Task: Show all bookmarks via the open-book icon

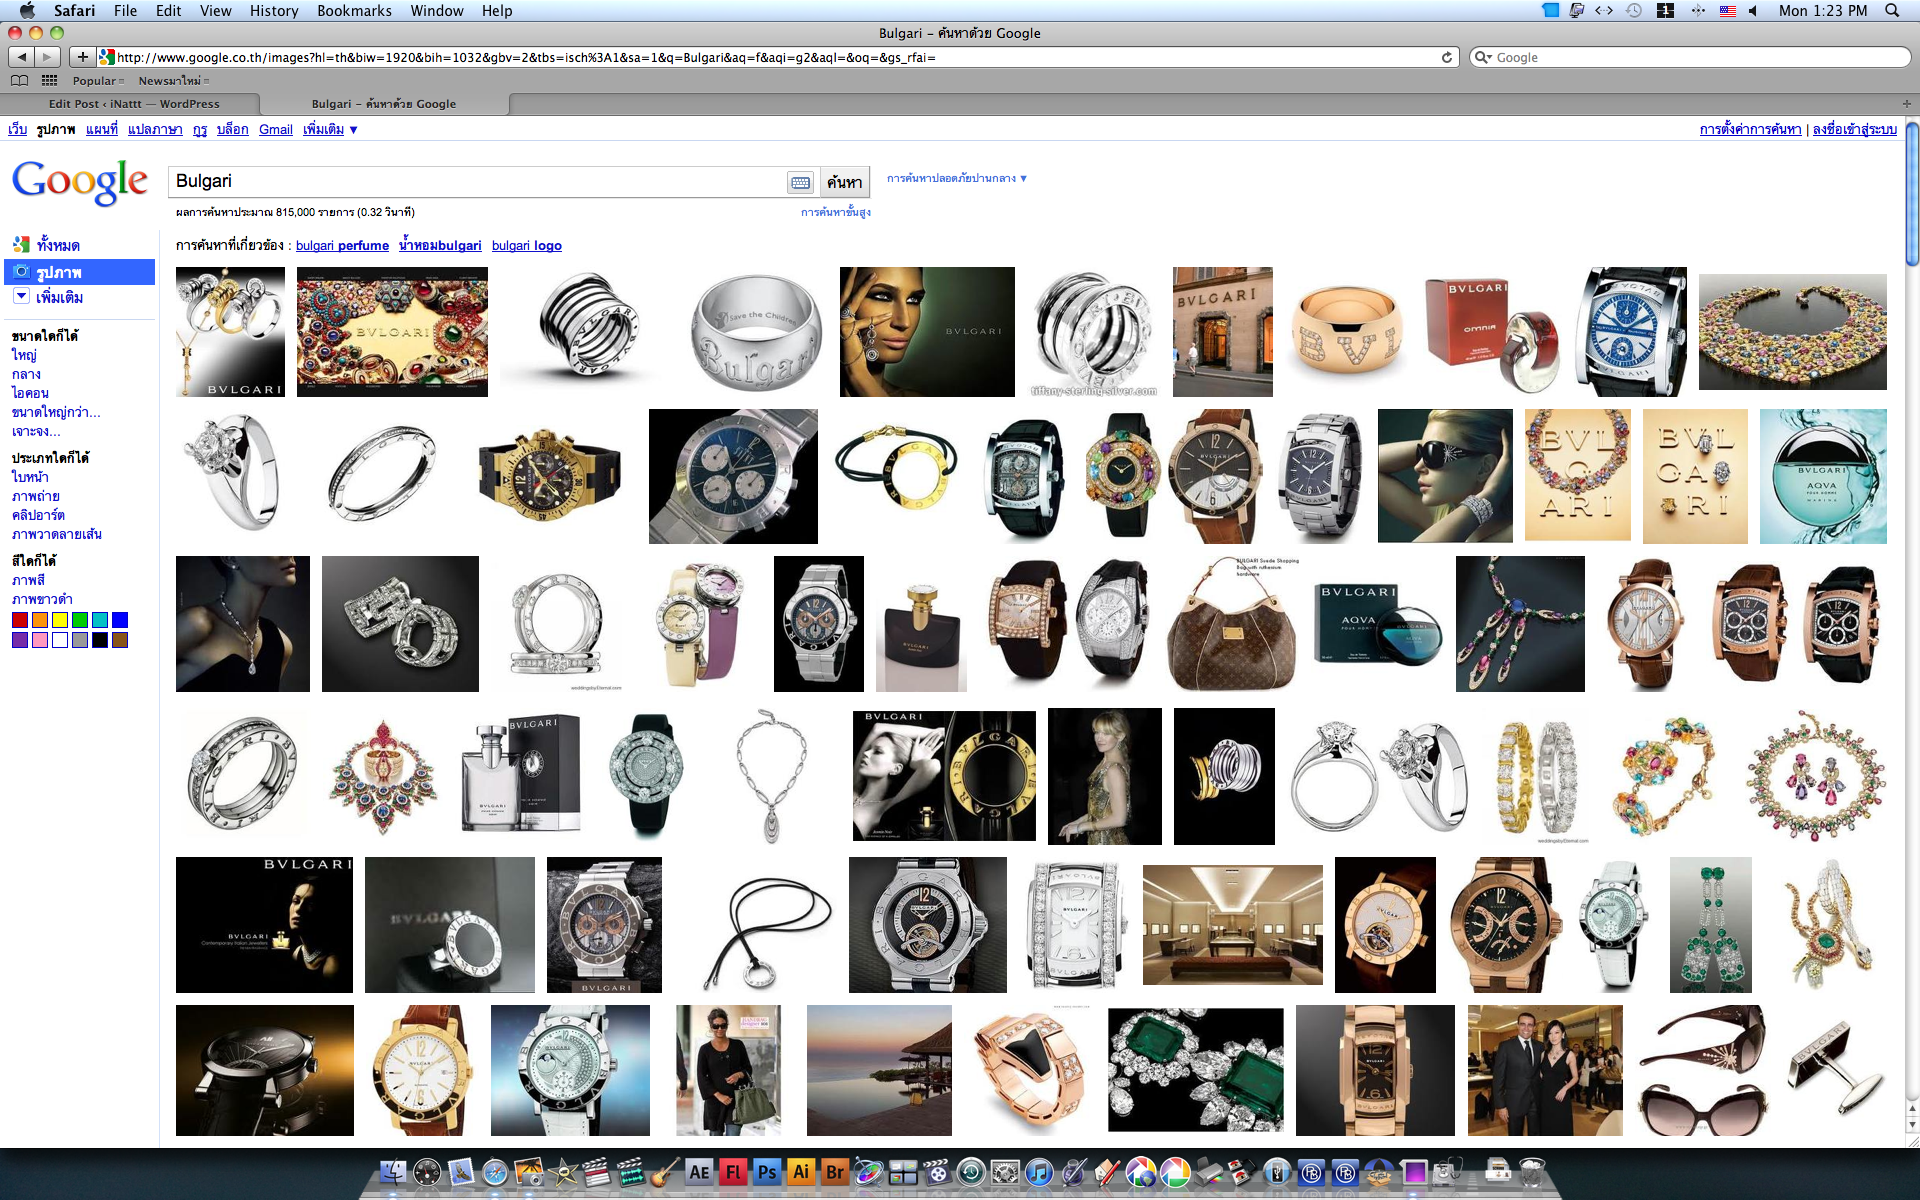Action: pos(19,81)
